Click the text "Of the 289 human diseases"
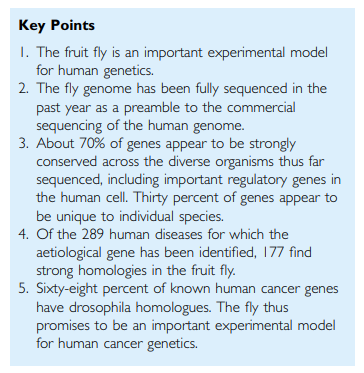This screenshot has height=373, width=364. [121, 234]
